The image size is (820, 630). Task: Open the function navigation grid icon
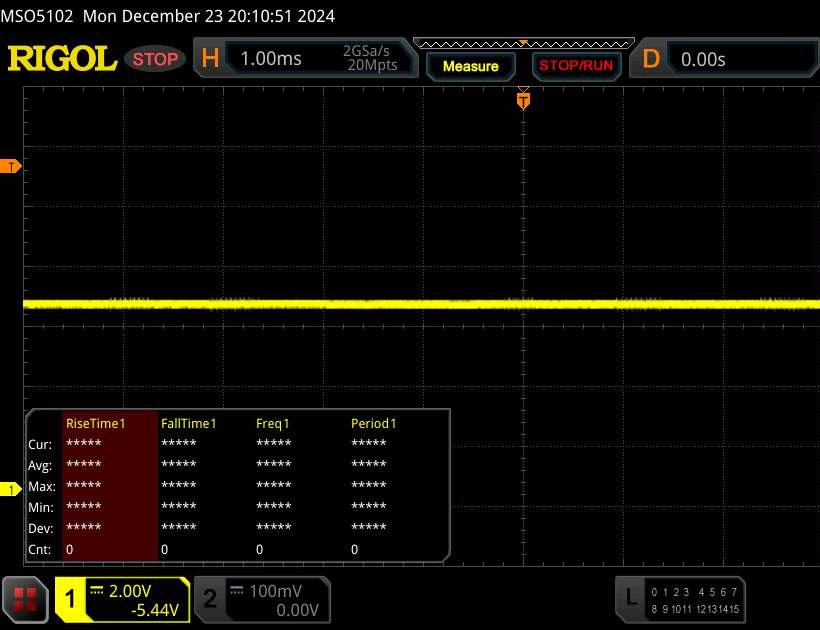[25, 599]
